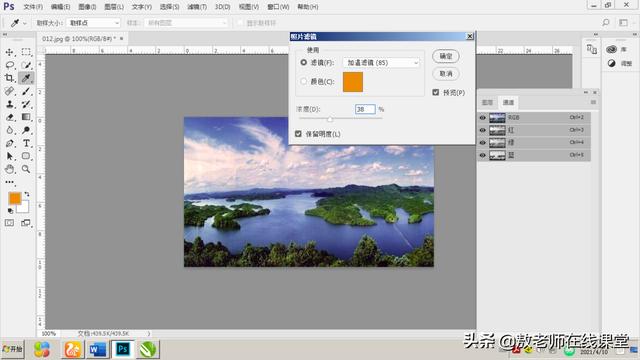
Task: Select the Eraser tool
Action: (x=9, y=117)
